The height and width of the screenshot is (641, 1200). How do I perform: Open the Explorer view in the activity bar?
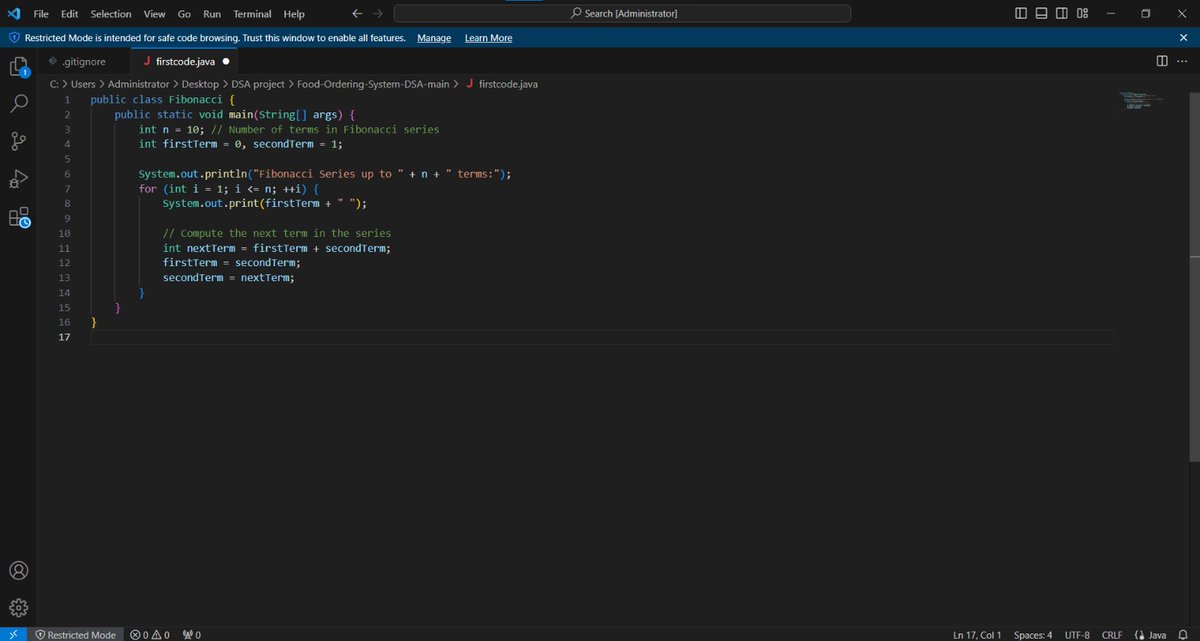point(19,67)
